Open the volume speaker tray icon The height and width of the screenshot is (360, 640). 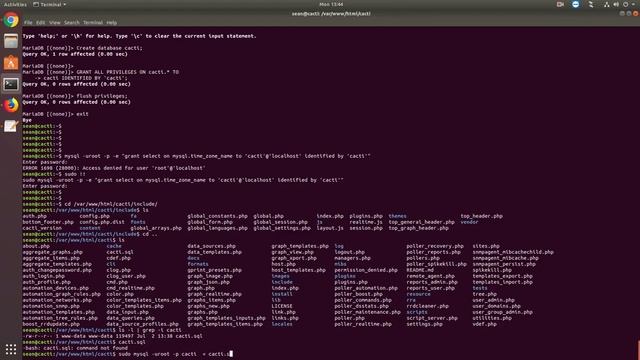[616, 4]
